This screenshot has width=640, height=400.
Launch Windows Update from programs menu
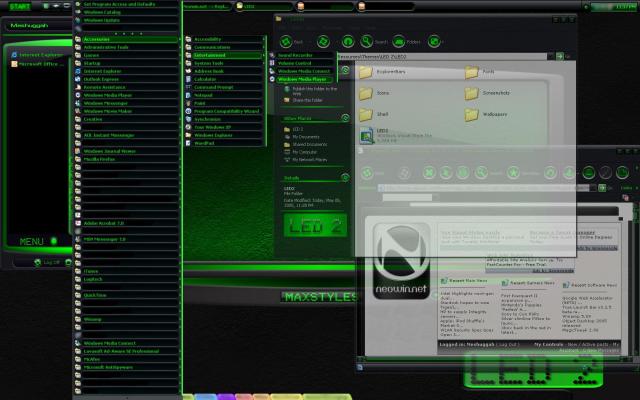127,20
